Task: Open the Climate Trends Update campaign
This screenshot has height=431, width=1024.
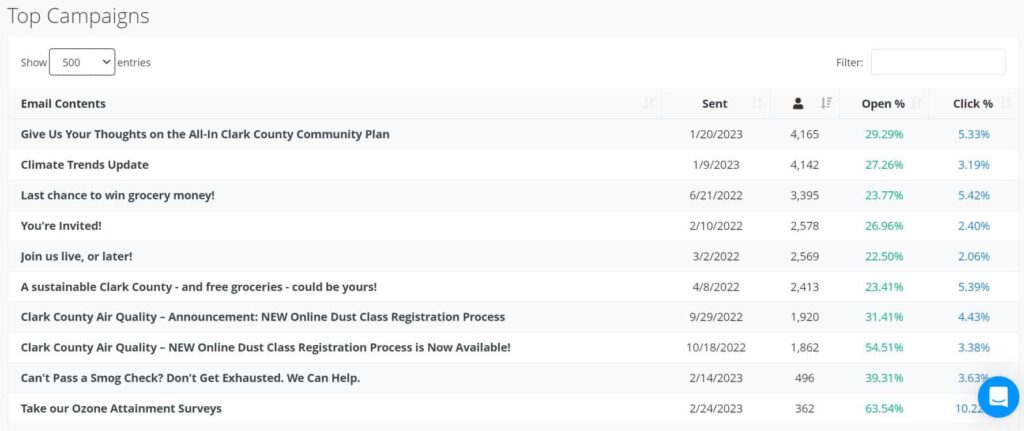Action: (x=84, y=164)
